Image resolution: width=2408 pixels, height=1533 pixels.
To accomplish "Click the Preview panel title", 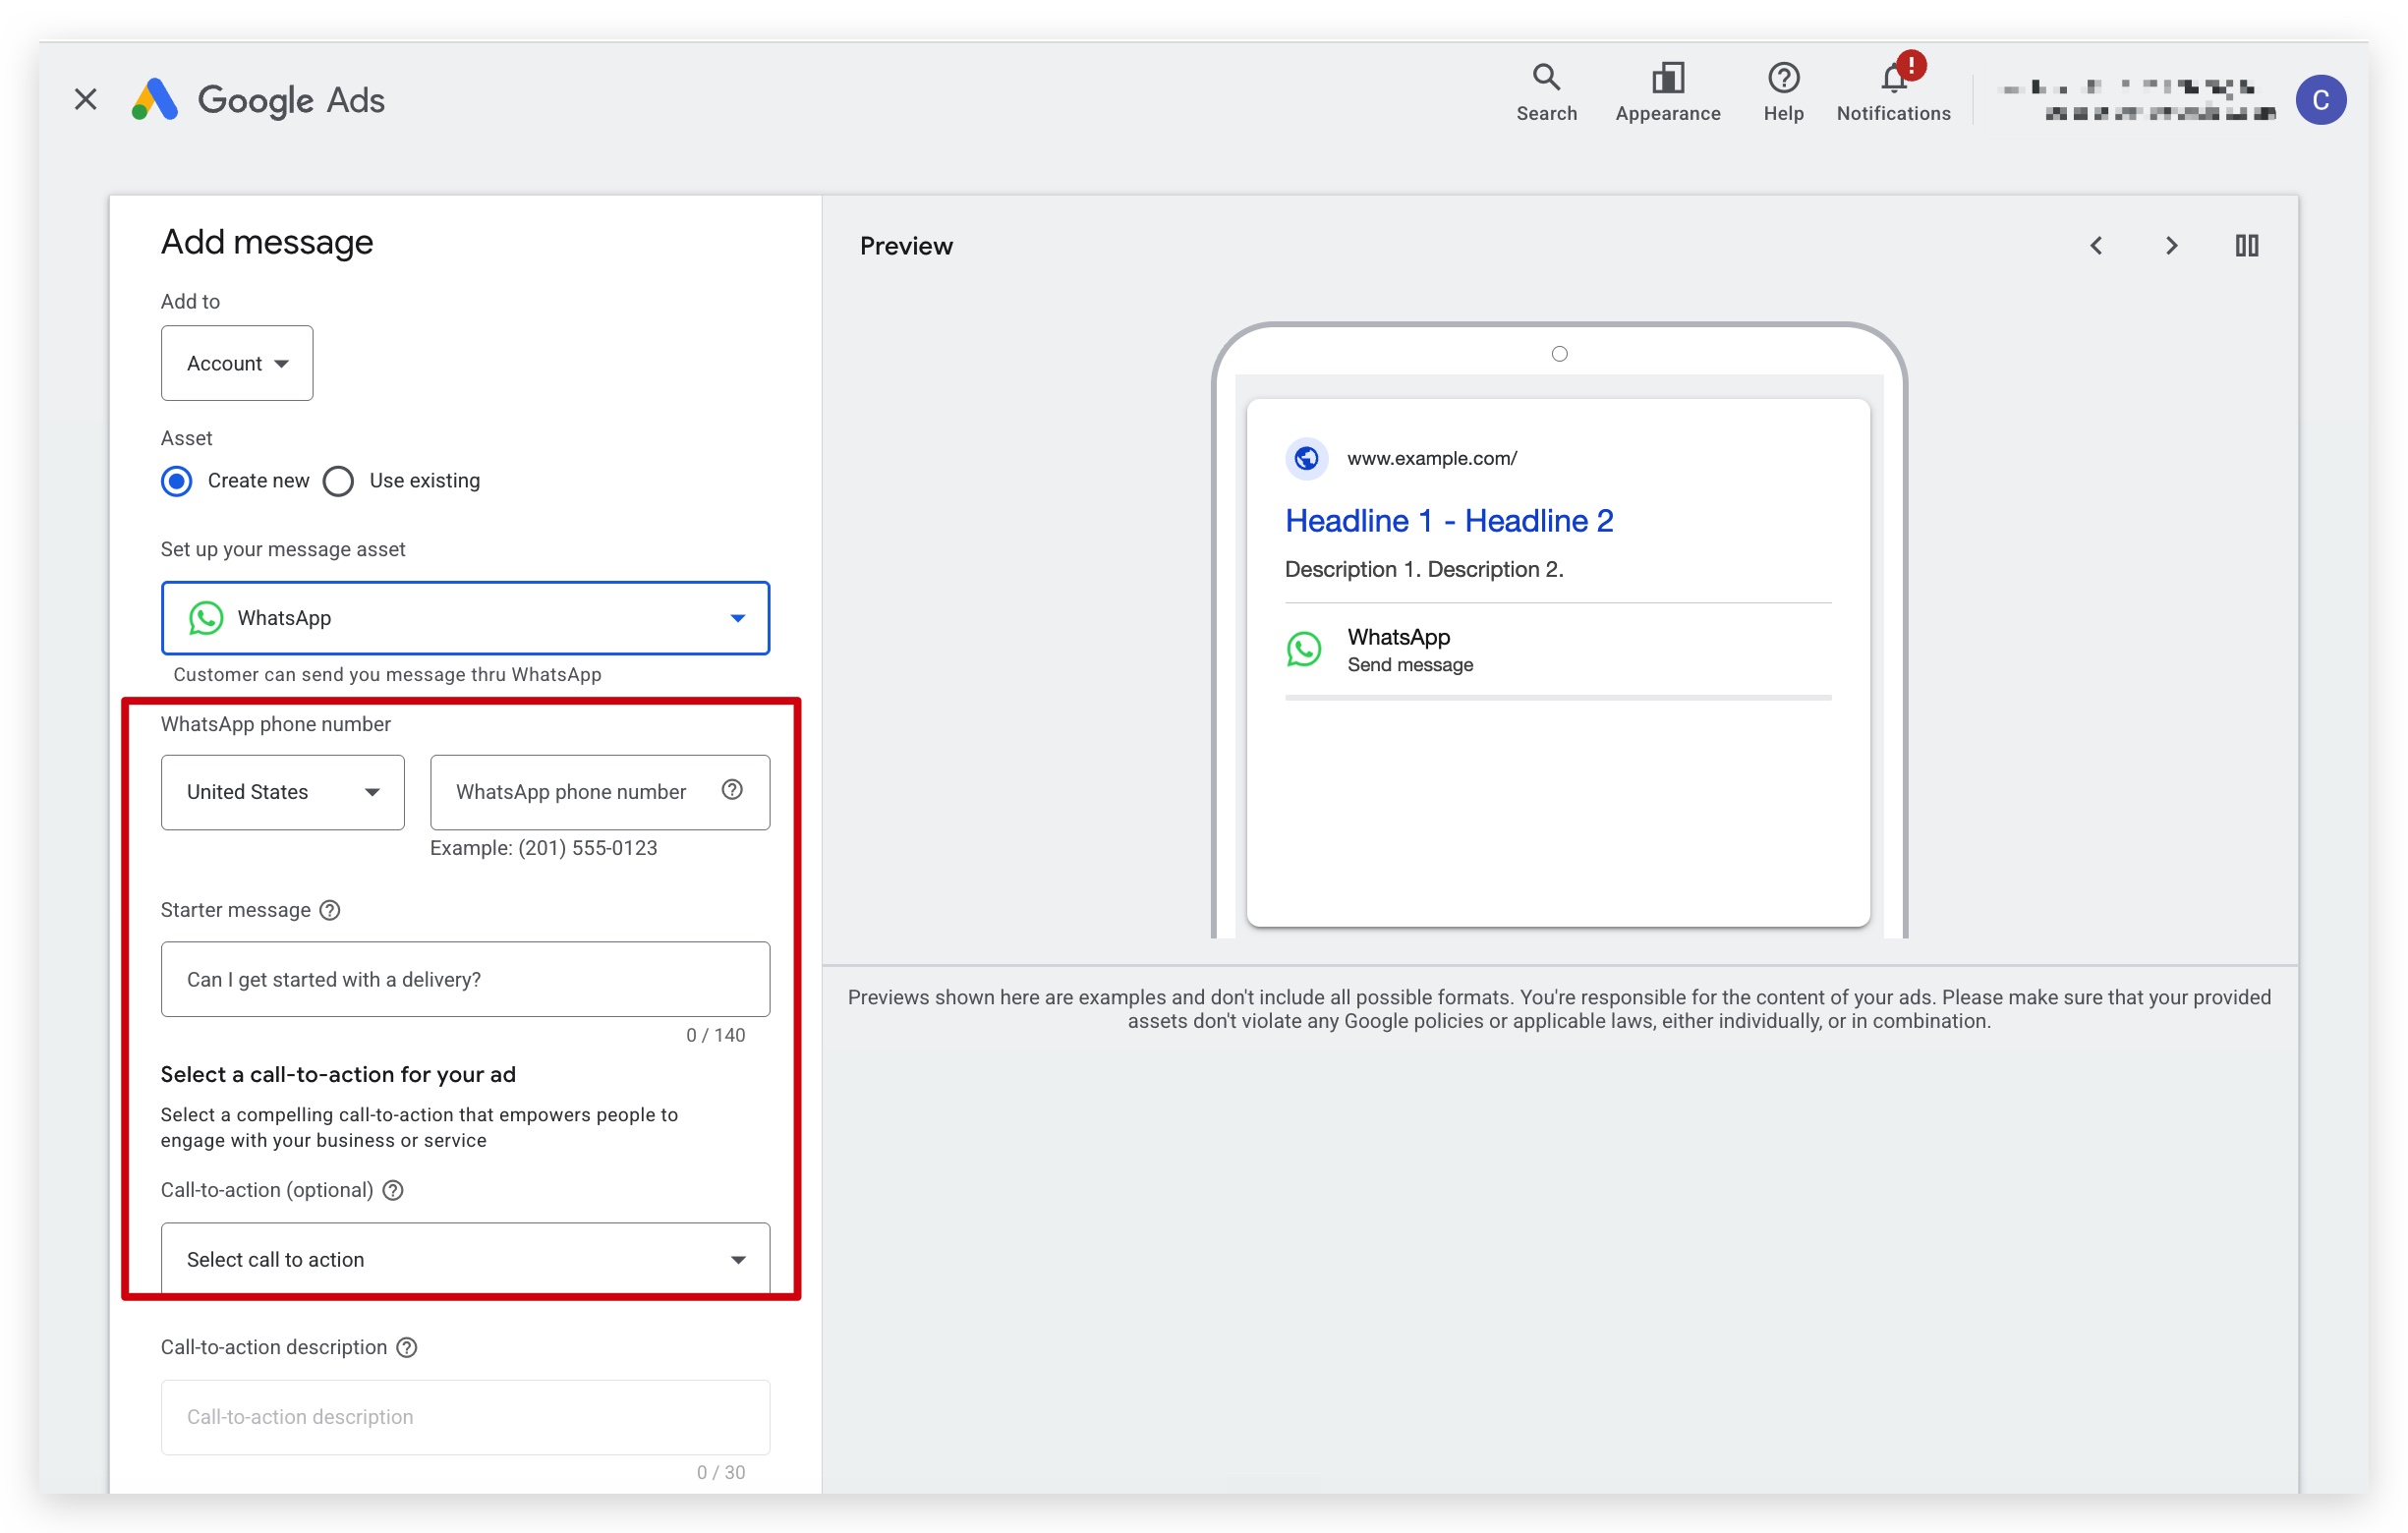I will 906,246.
